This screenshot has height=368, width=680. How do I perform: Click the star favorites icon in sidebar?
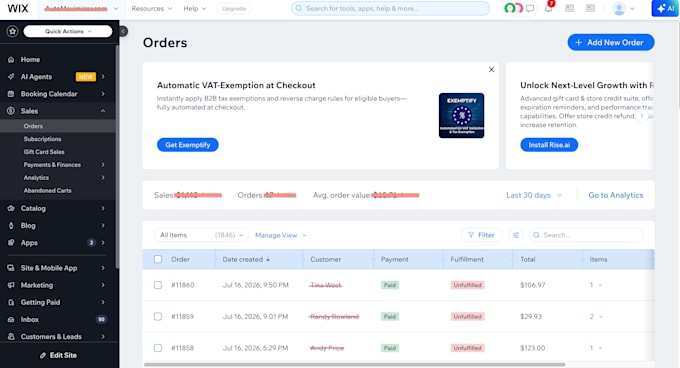[12, 31]
